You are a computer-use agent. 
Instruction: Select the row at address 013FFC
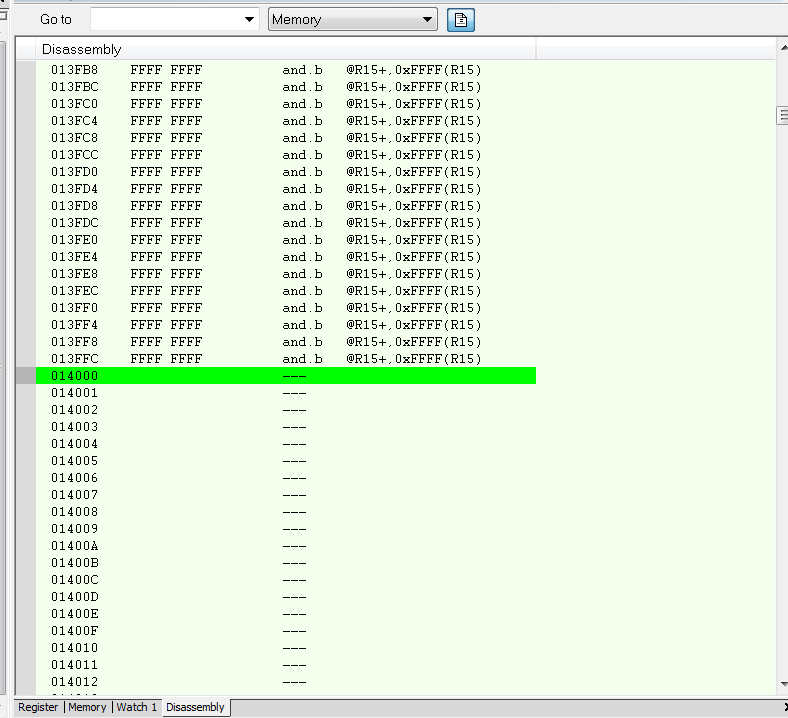click(285, 359)
